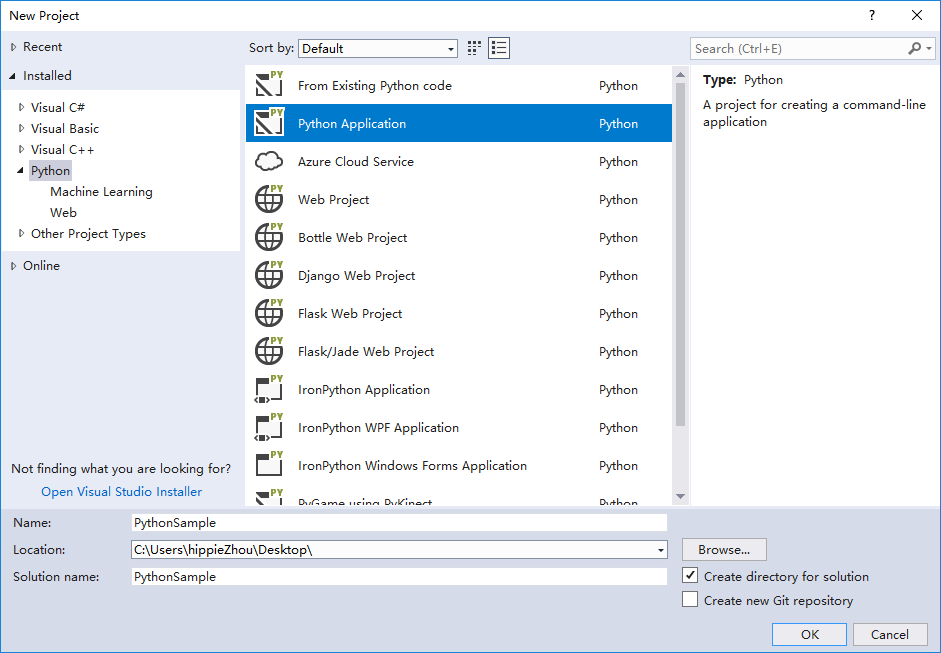
Task: Click the Python Application template icon
Action: [x=269, y=122]
